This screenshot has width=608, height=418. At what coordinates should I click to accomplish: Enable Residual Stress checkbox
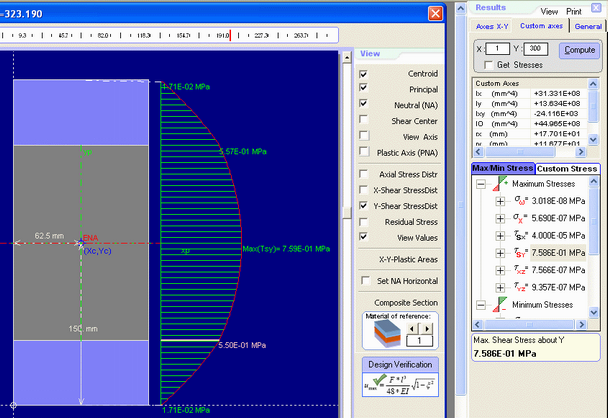click(x=363, y=222)
